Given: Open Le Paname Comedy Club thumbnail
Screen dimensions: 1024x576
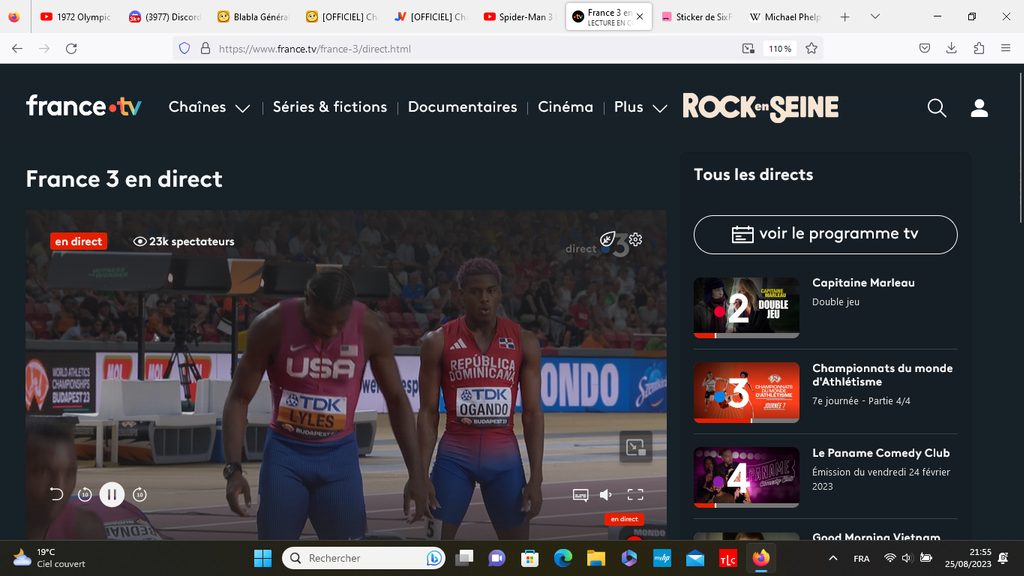Looking at the screenshot, I should 746,477.
